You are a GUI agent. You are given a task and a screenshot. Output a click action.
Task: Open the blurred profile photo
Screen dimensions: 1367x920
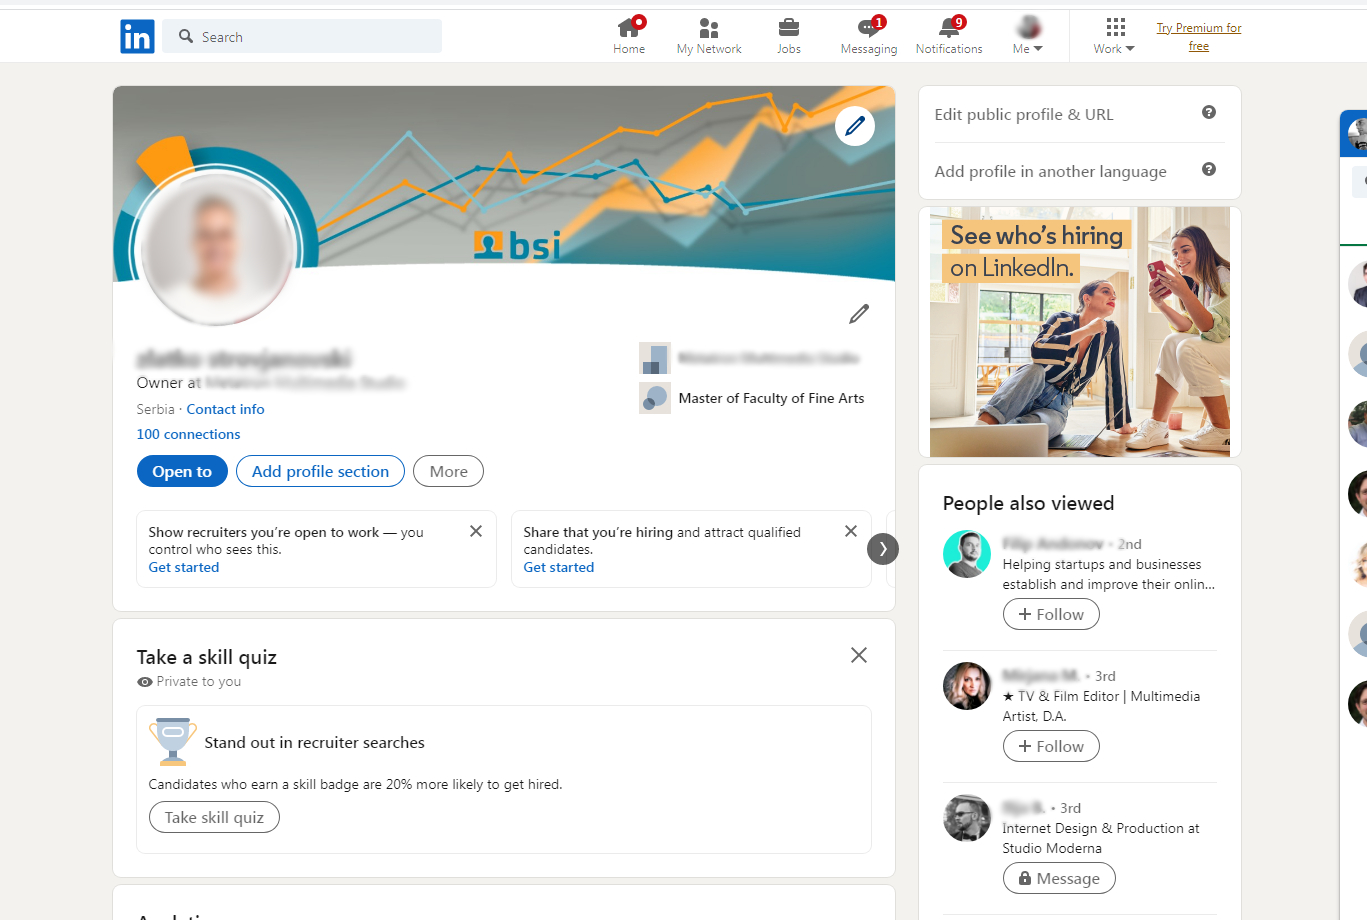[x=217, y=247]
